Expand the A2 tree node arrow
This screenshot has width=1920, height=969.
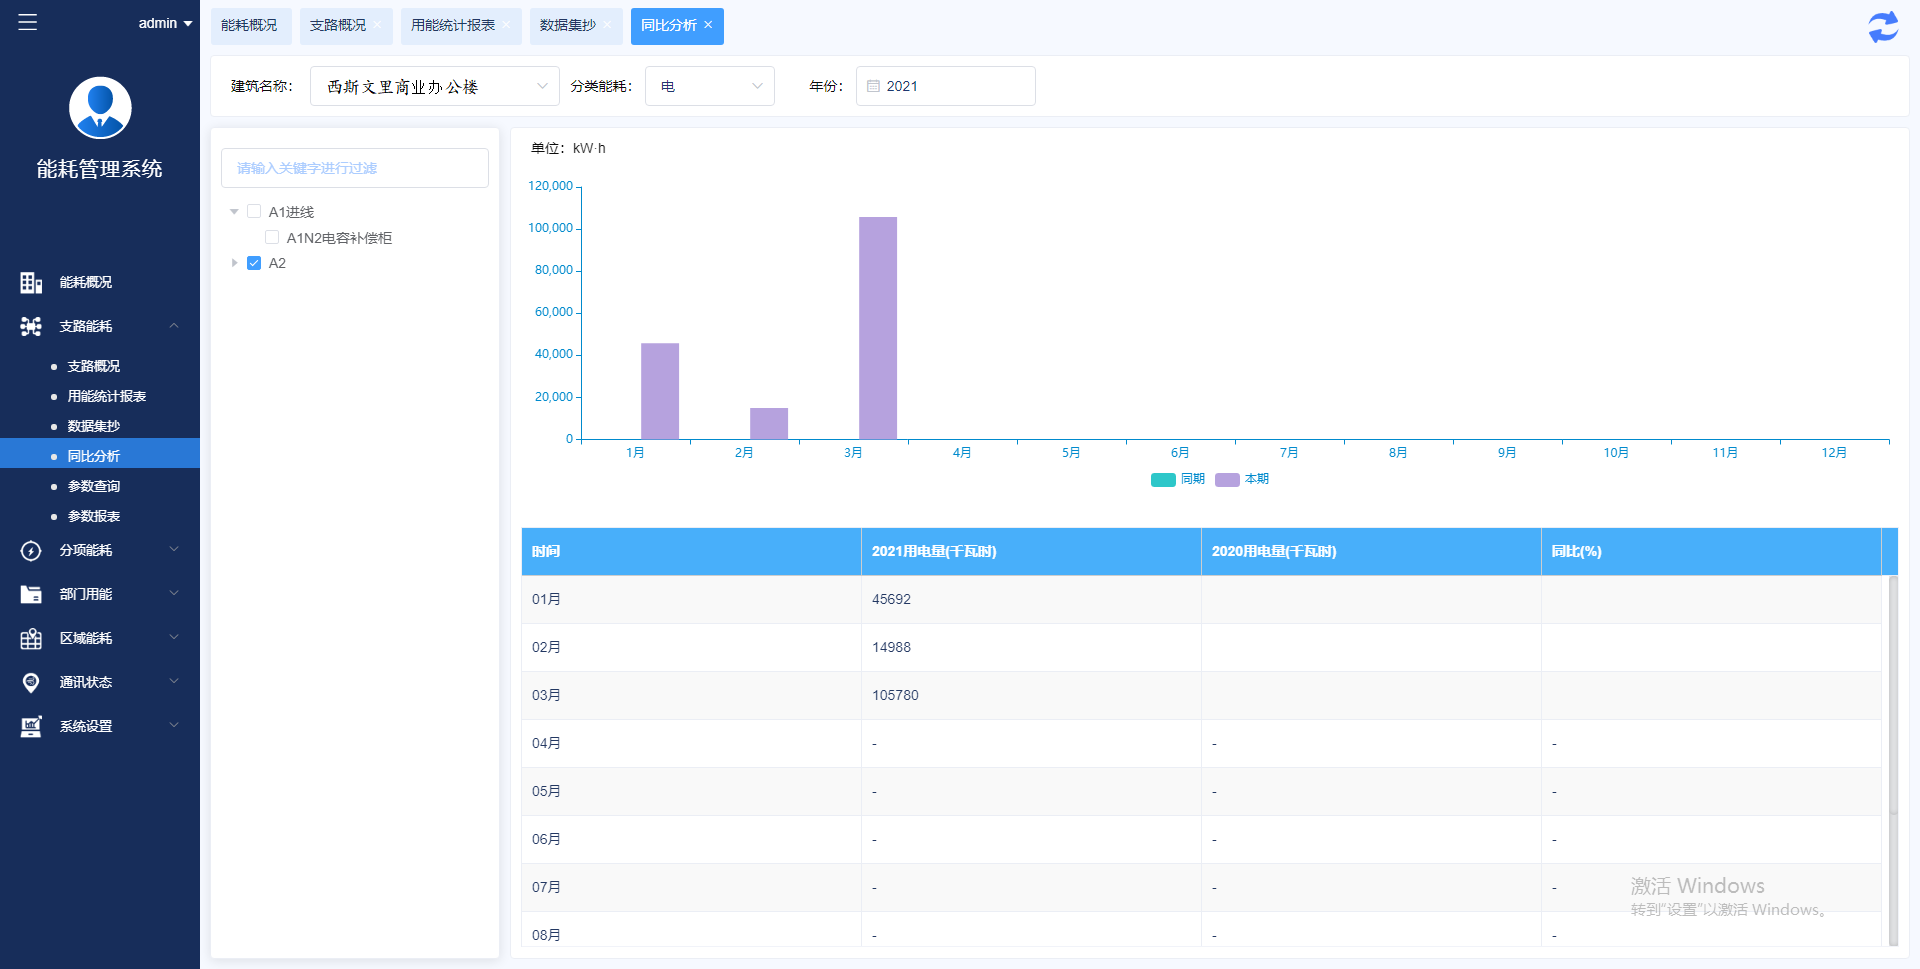[x=234, y=263]
